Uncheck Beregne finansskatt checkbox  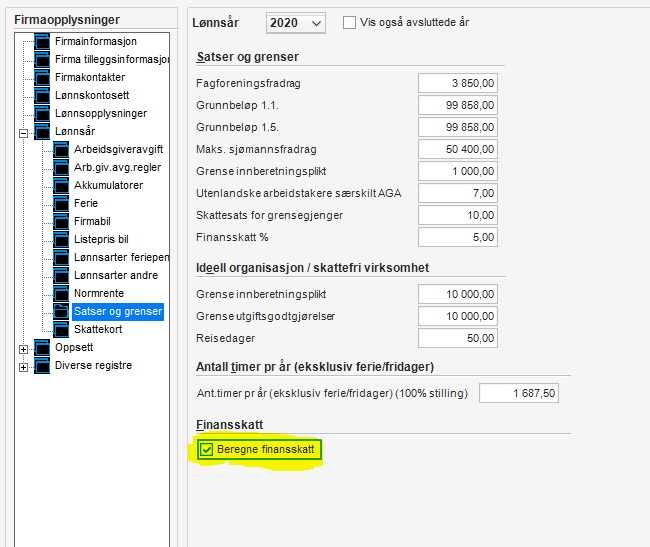206,450
